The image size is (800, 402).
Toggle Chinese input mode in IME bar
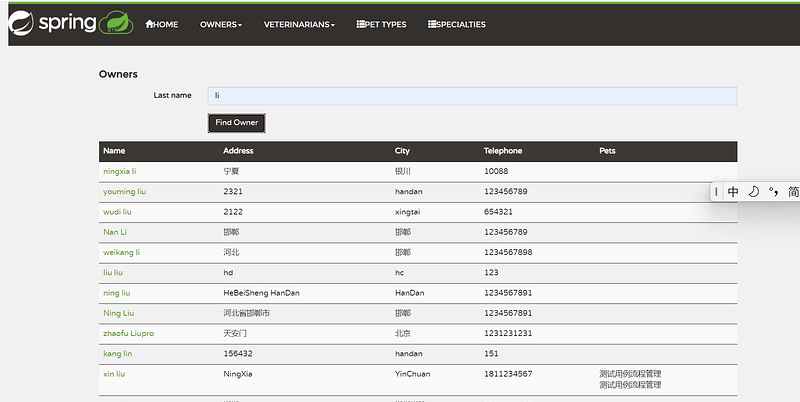point(733,192)
